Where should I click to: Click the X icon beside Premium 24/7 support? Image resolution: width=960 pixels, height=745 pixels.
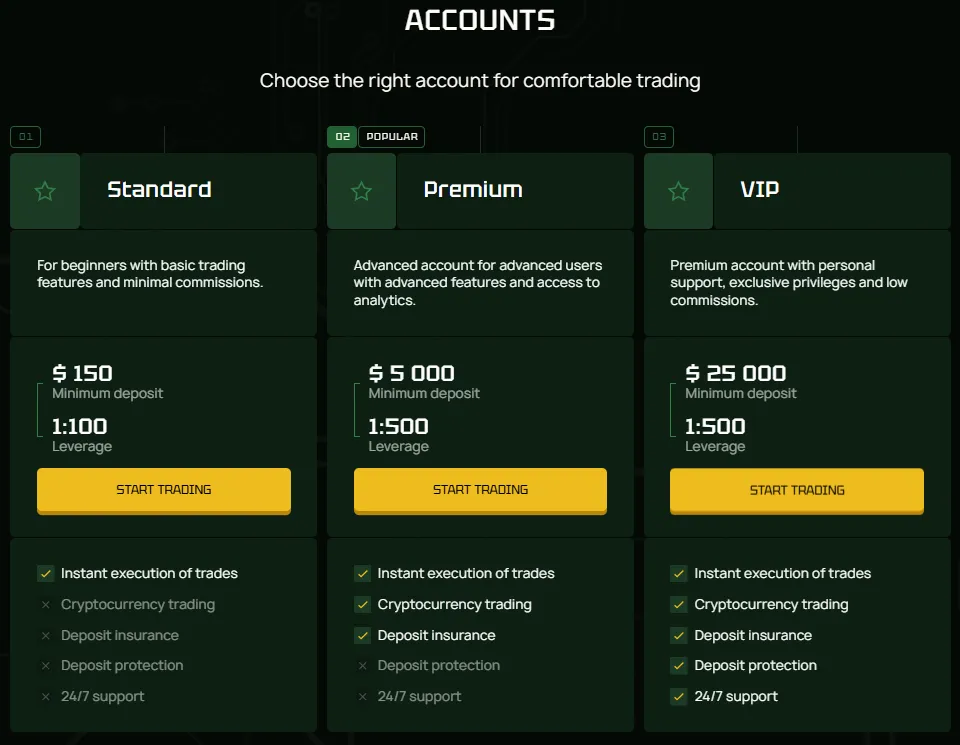[x=362, y=697]
